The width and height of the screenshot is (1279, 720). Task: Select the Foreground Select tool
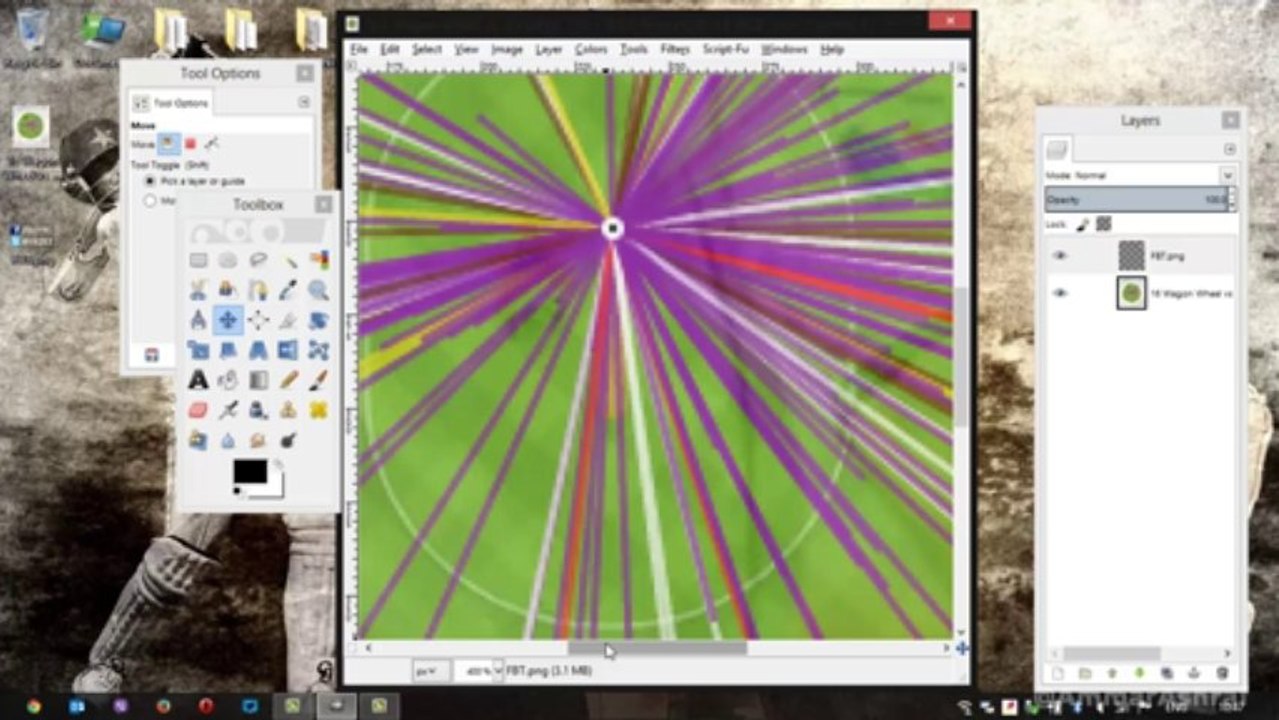(228, 290)
